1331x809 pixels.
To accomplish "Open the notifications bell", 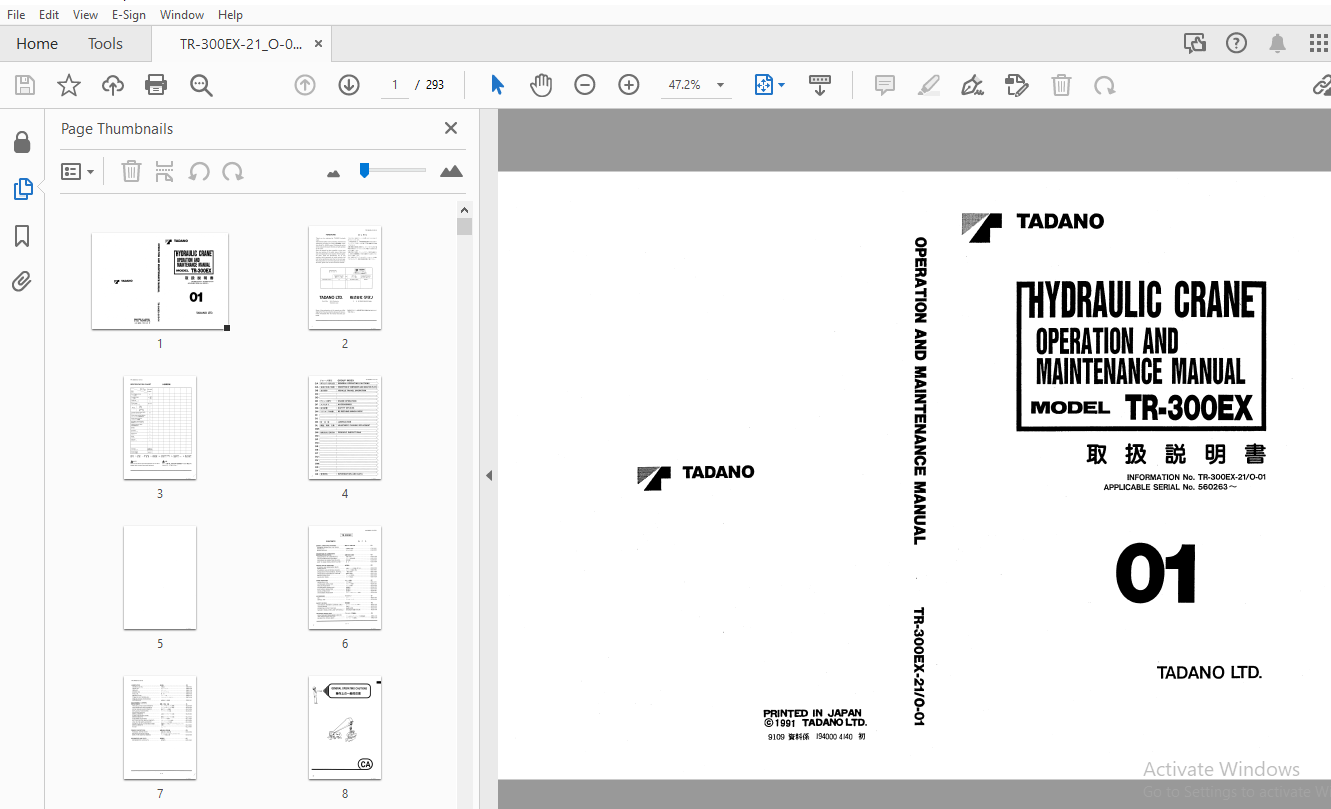I will pos(1278,43).
